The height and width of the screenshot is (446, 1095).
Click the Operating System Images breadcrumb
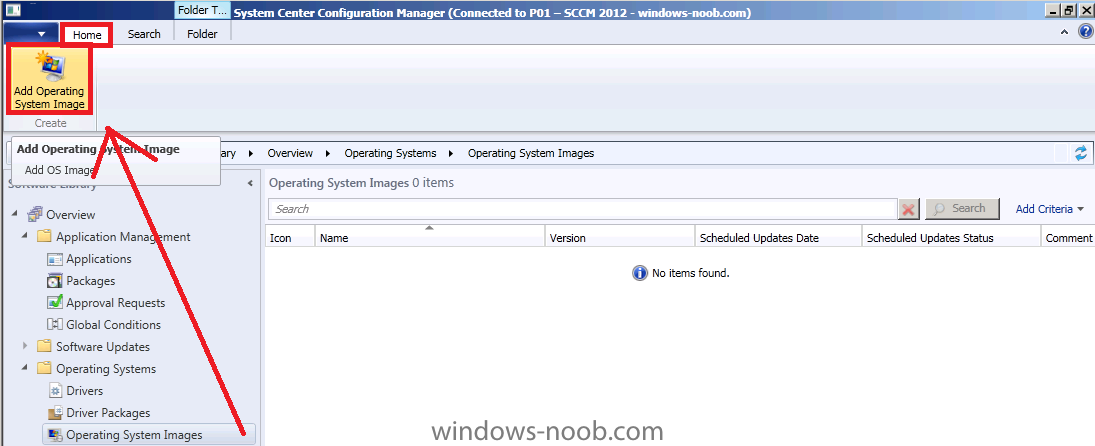pyautogui.click(x=531, y=153)
